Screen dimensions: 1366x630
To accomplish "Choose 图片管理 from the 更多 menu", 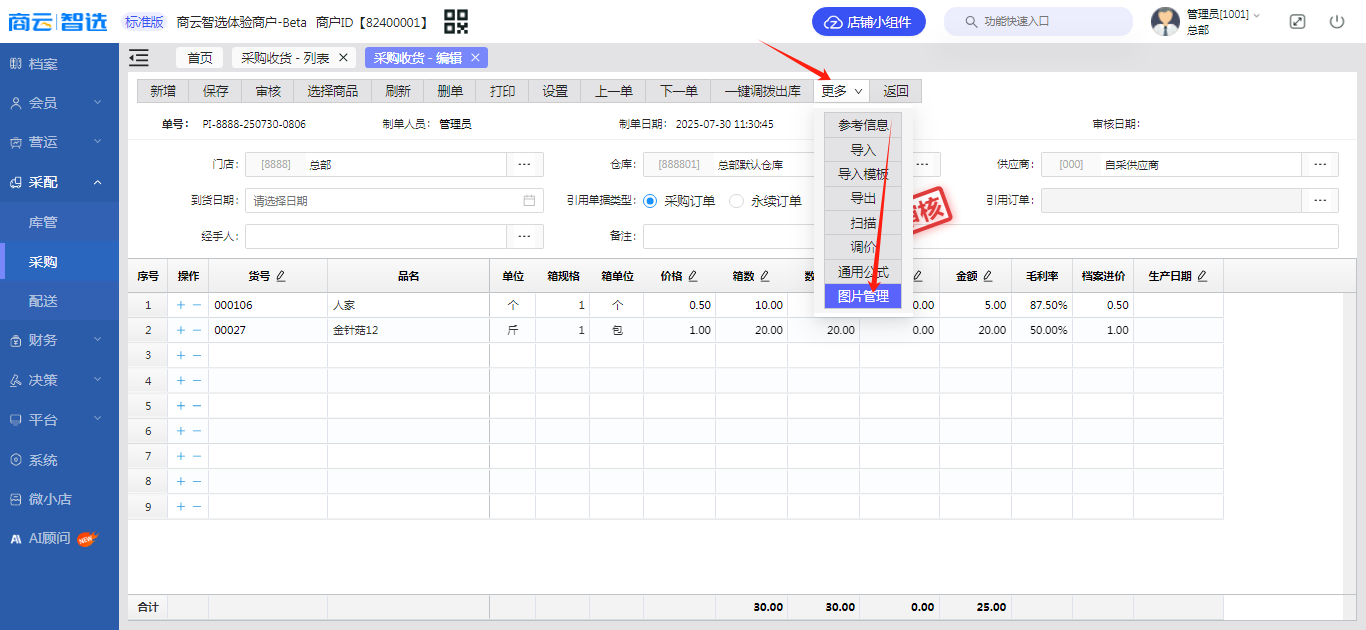I will pos(863,296).
